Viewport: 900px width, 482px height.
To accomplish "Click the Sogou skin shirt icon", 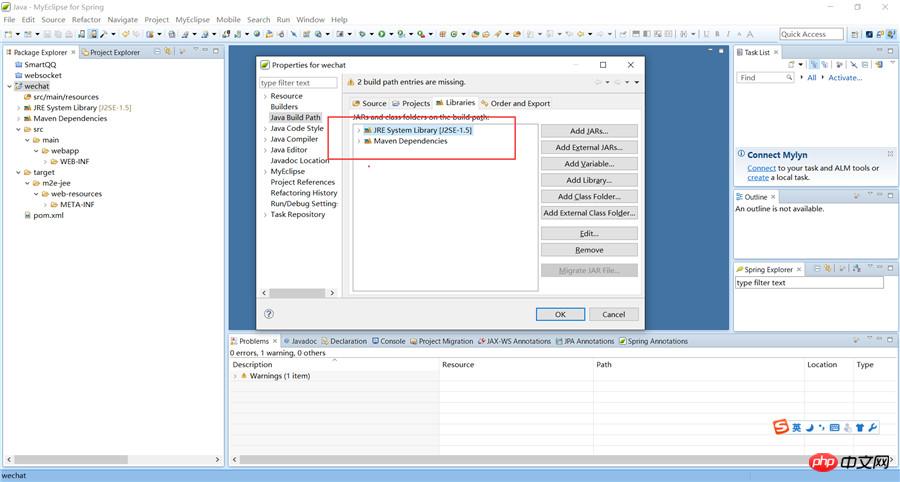I will pos(860,427).
